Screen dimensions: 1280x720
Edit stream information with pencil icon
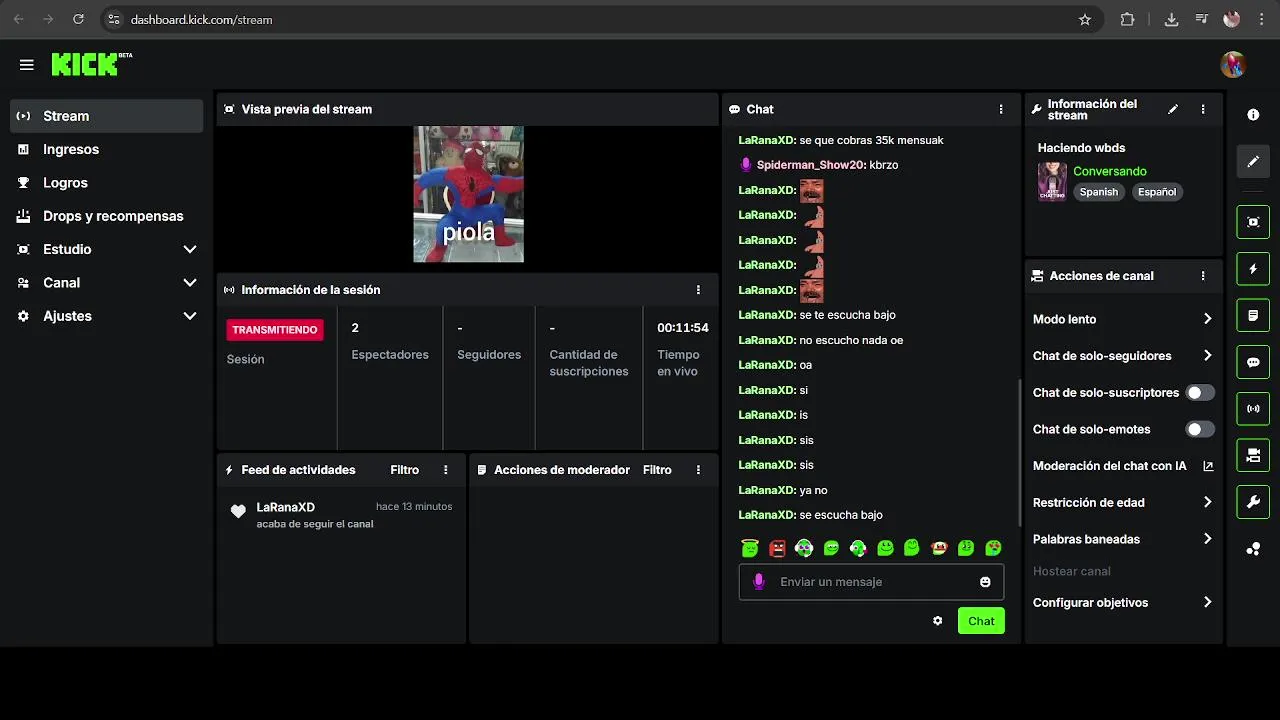(1173, 109)
